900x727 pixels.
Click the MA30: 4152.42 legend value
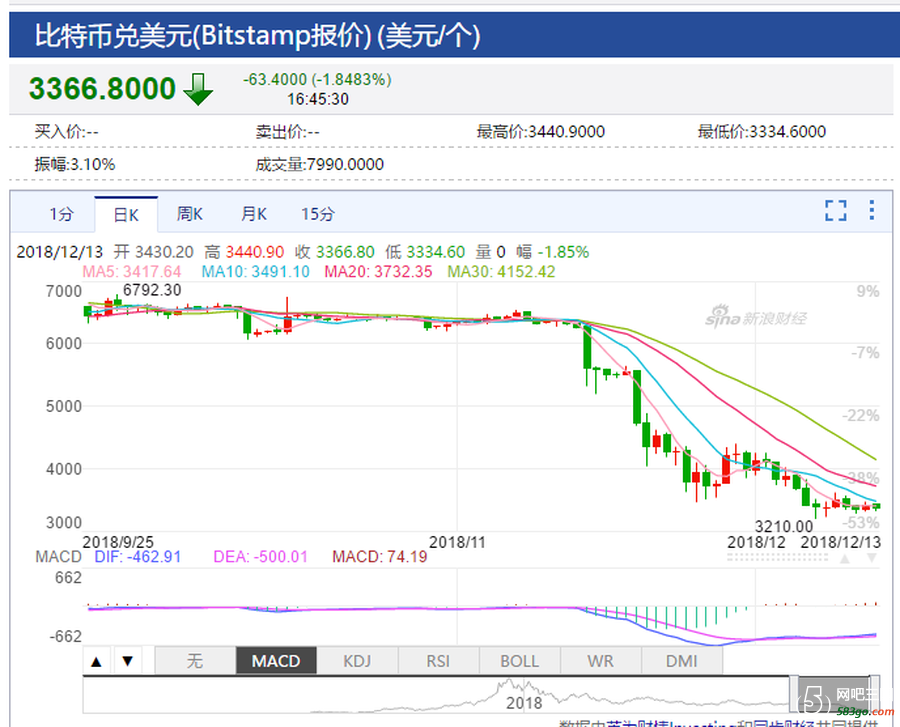501,271
